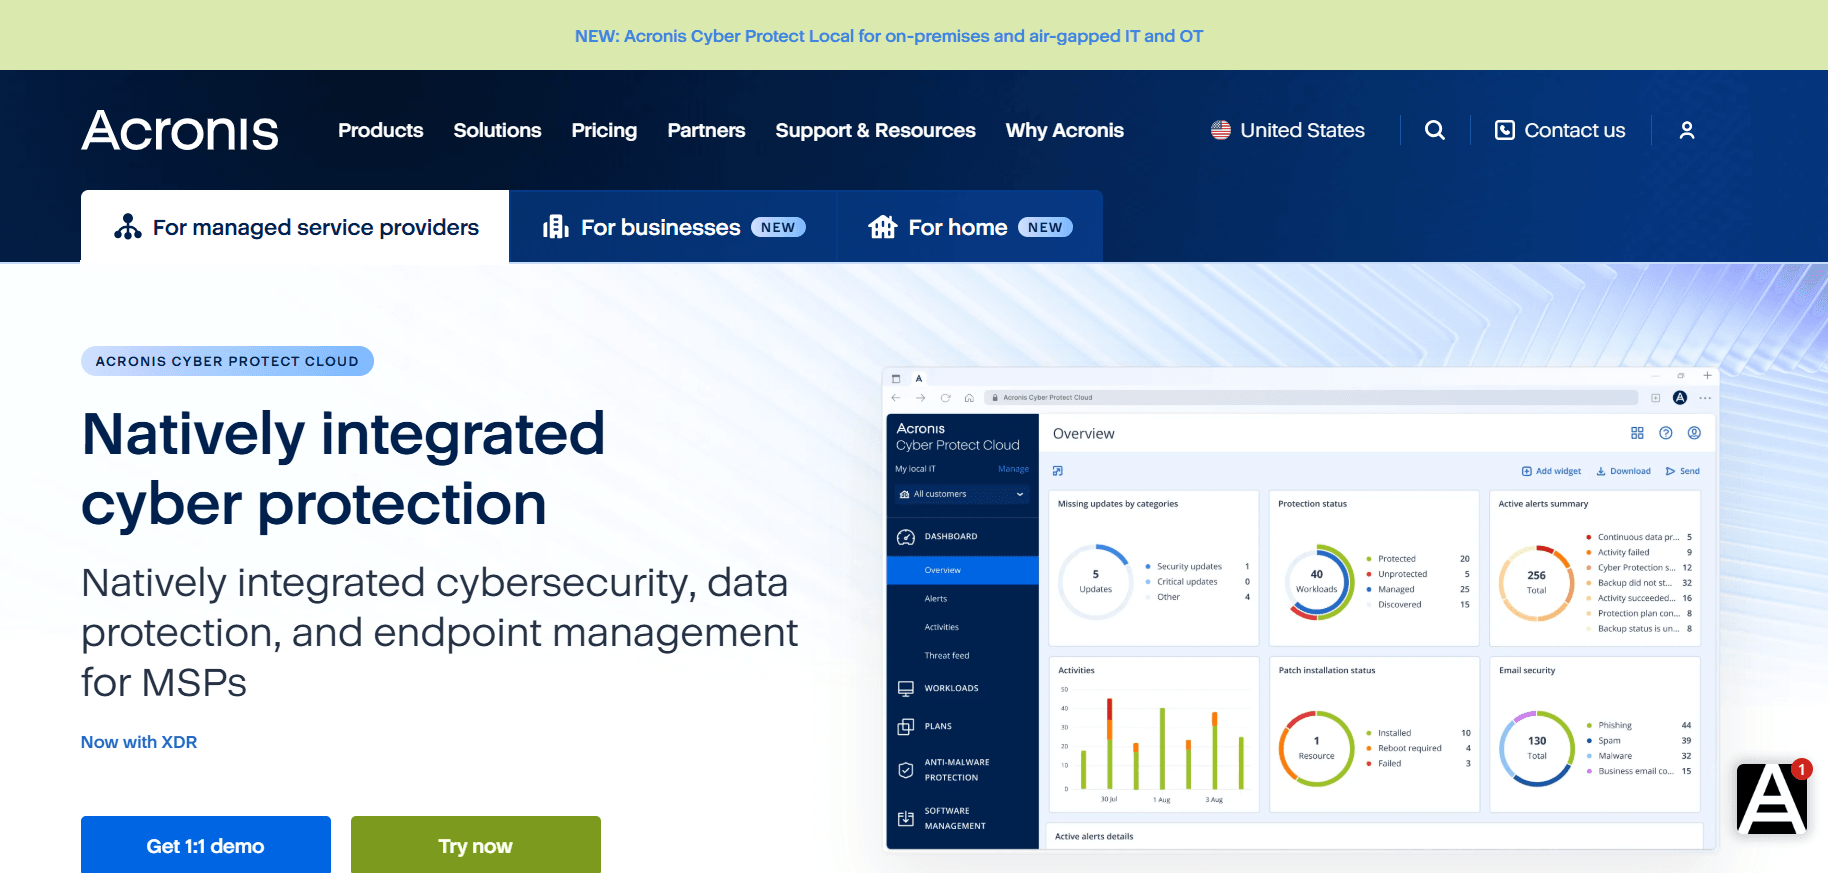Click the ACRONIS CYBER PROTECT CLOUD badge

tap(227, 361)
